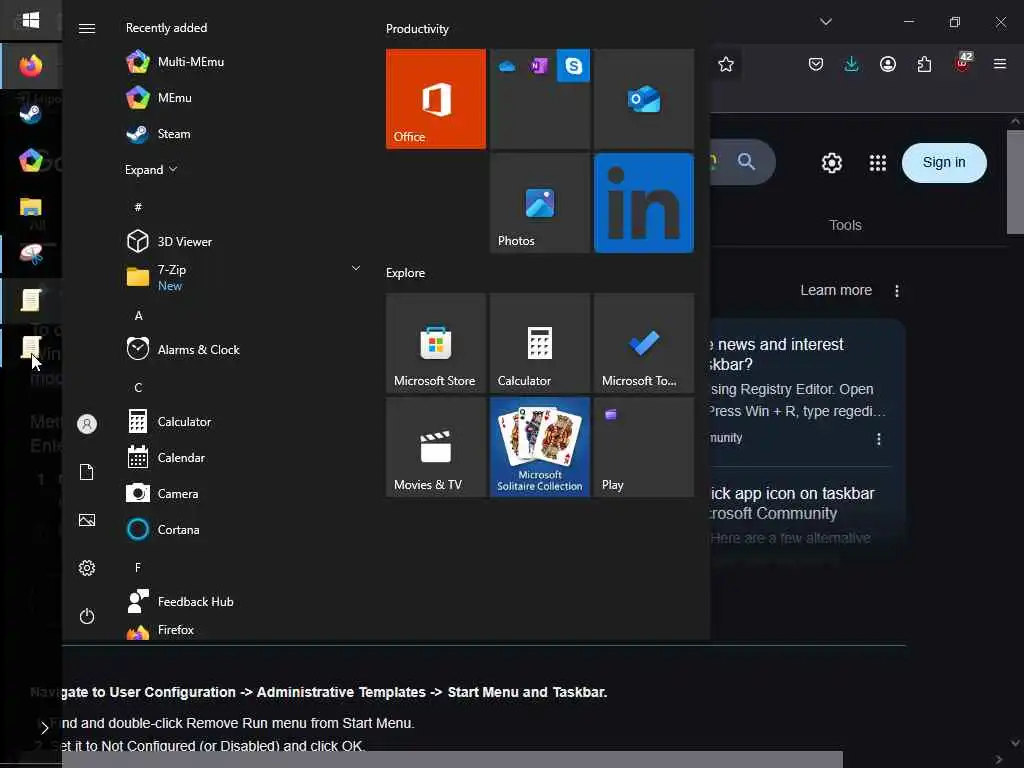Click the horizontal scrollbar at the bottom
1024x768 pixels.
click(452, 760)
